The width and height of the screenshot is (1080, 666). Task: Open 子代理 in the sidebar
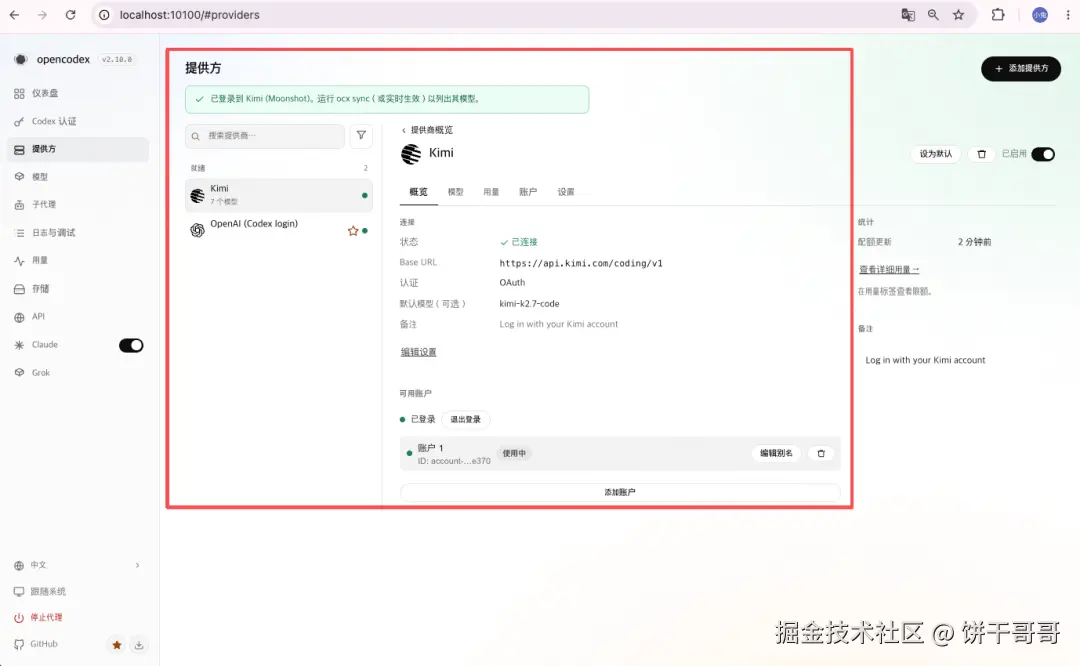click(77, 205)
